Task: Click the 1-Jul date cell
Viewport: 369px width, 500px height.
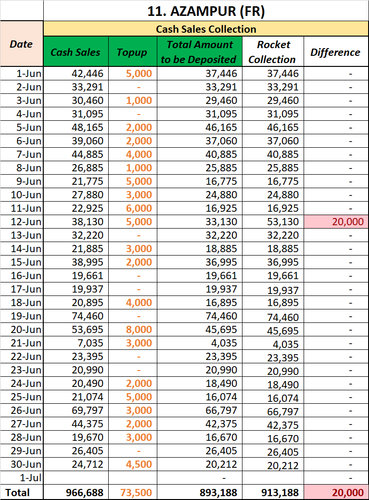Action: [x=22, y=478]
